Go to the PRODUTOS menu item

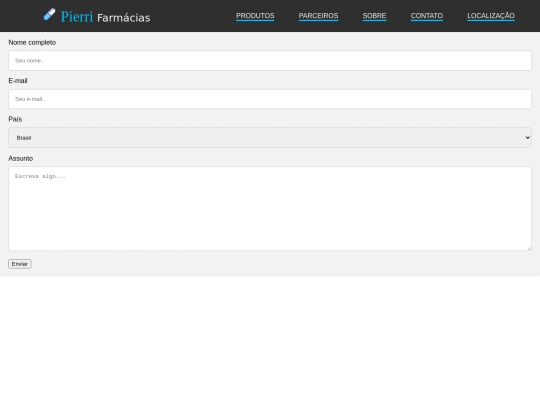255,16
